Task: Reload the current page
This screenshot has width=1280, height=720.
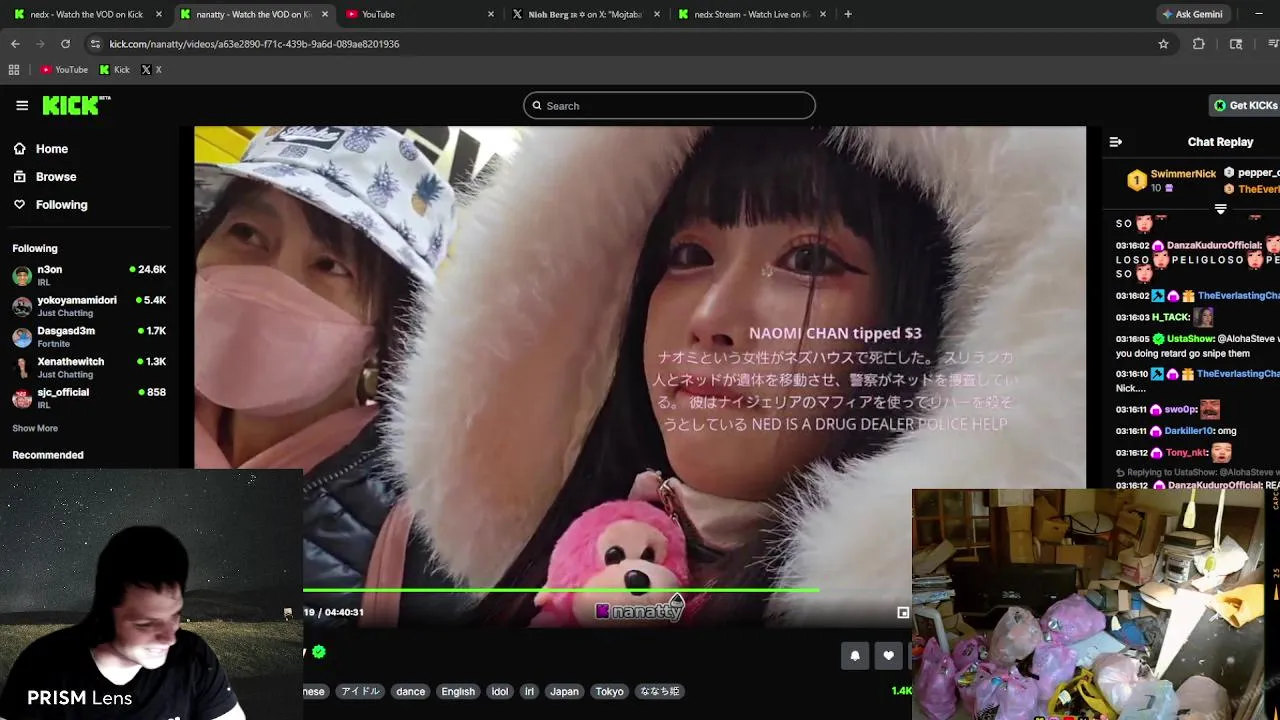Action: pyautogui.click(x=65, y=44)
